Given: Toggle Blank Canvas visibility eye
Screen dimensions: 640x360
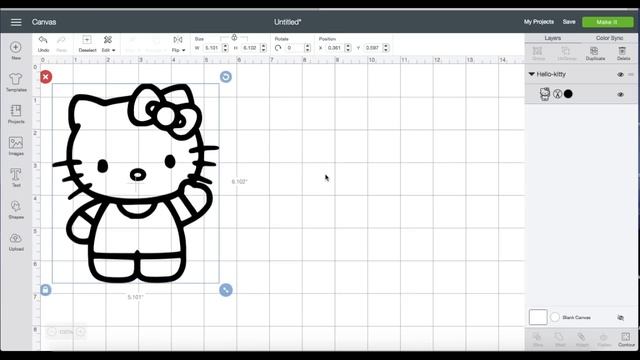Looking at the screenshot, I should click(x=620, y=318).
